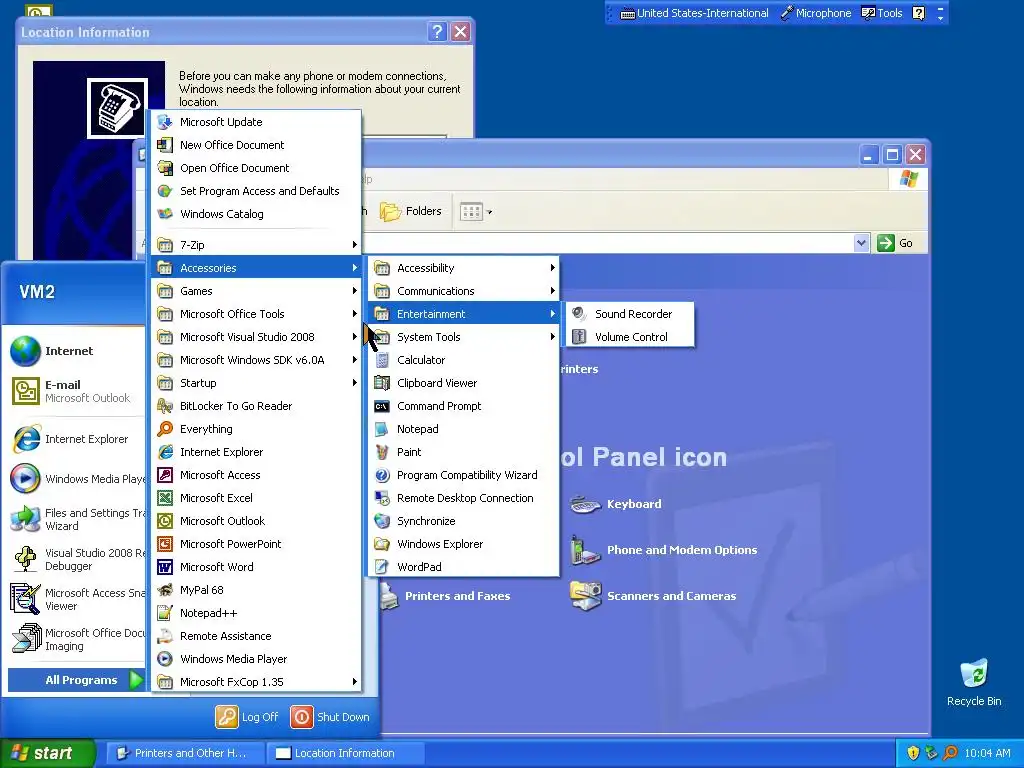Open the address bar dropdown arrow
Viewport: 1024px width, 768px height.
(x=861, y=243)
